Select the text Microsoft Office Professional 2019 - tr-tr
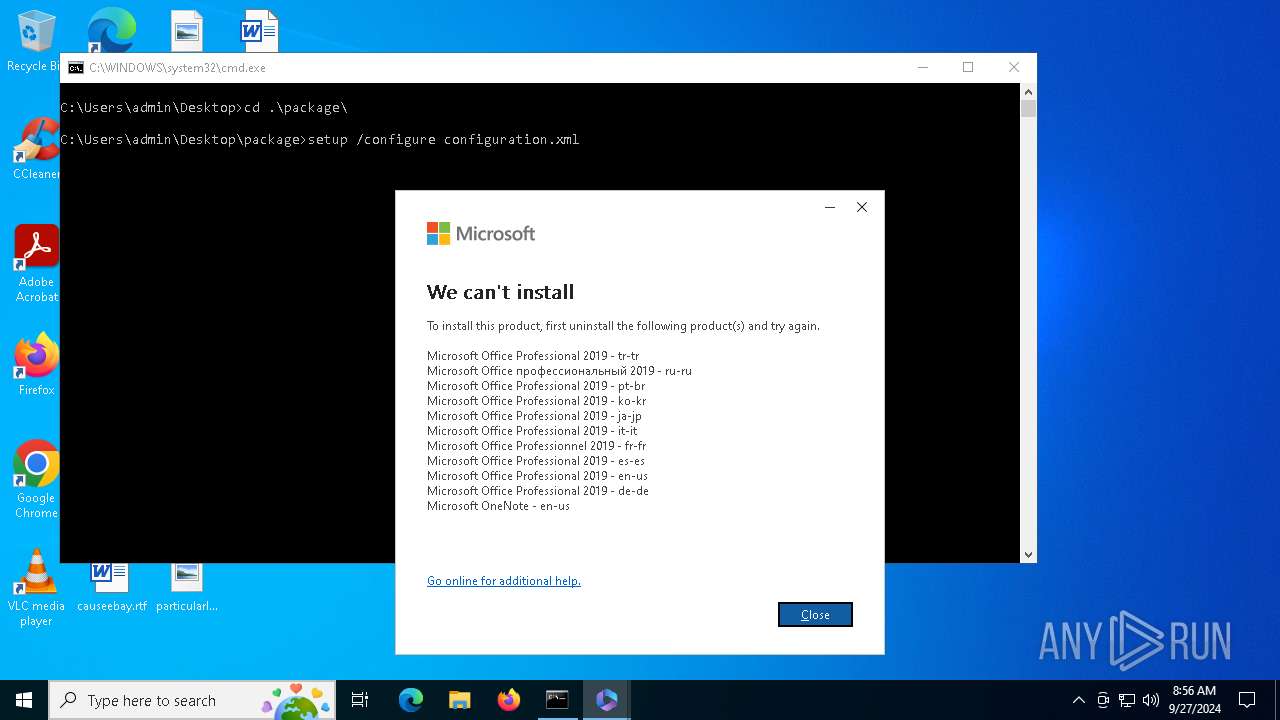This screenshot has width=1280, height=720. (533, 356)
